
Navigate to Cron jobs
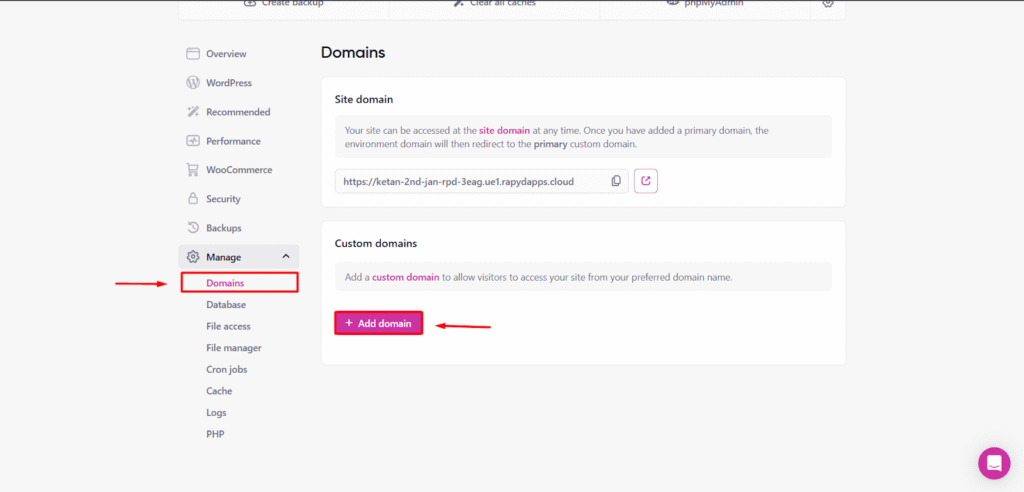(x=226, y=370)
